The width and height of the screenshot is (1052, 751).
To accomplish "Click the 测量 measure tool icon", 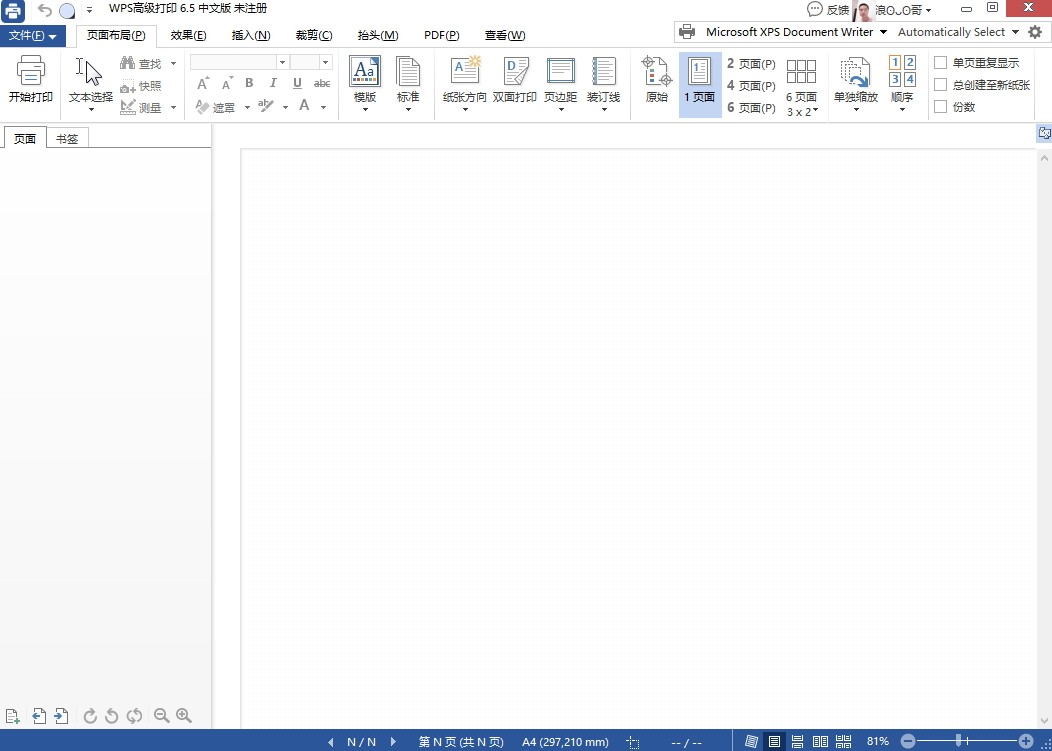I will [127, 107].
